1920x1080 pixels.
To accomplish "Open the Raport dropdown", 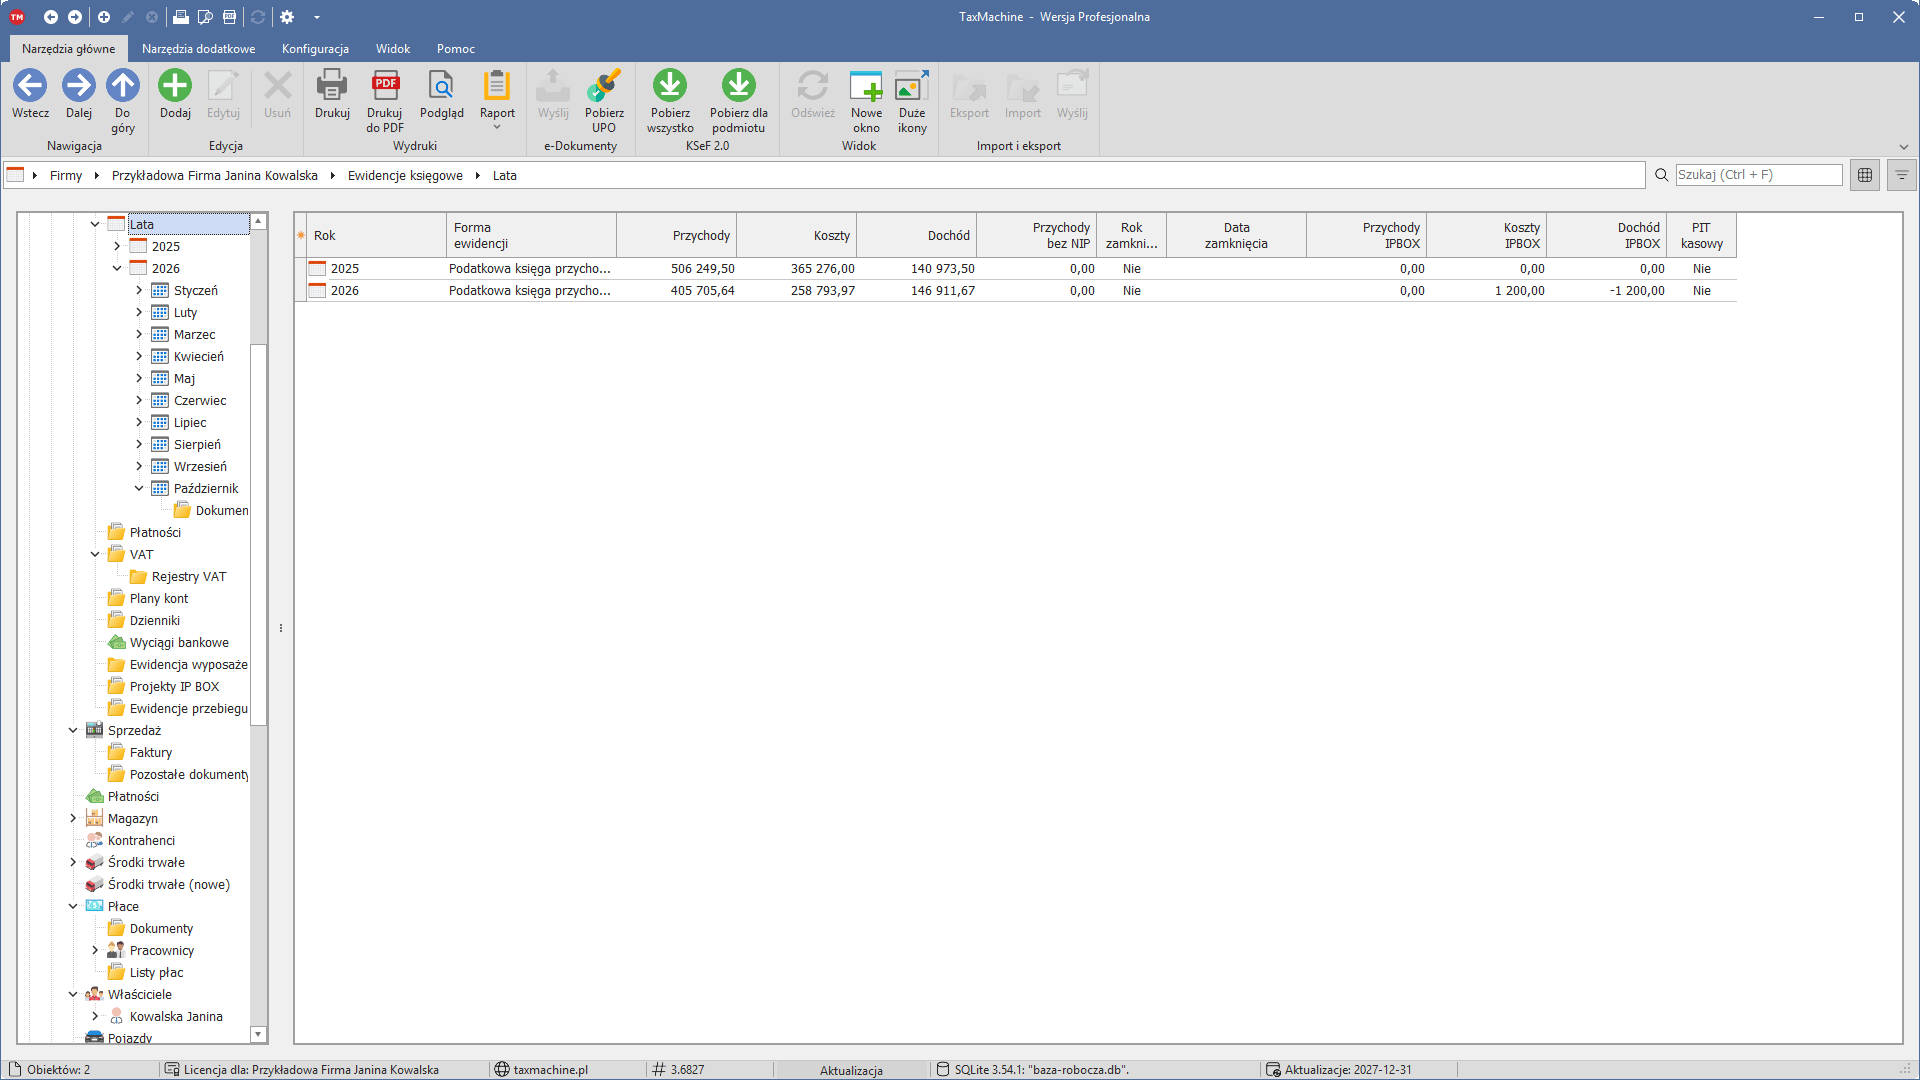I will (497, 99).
